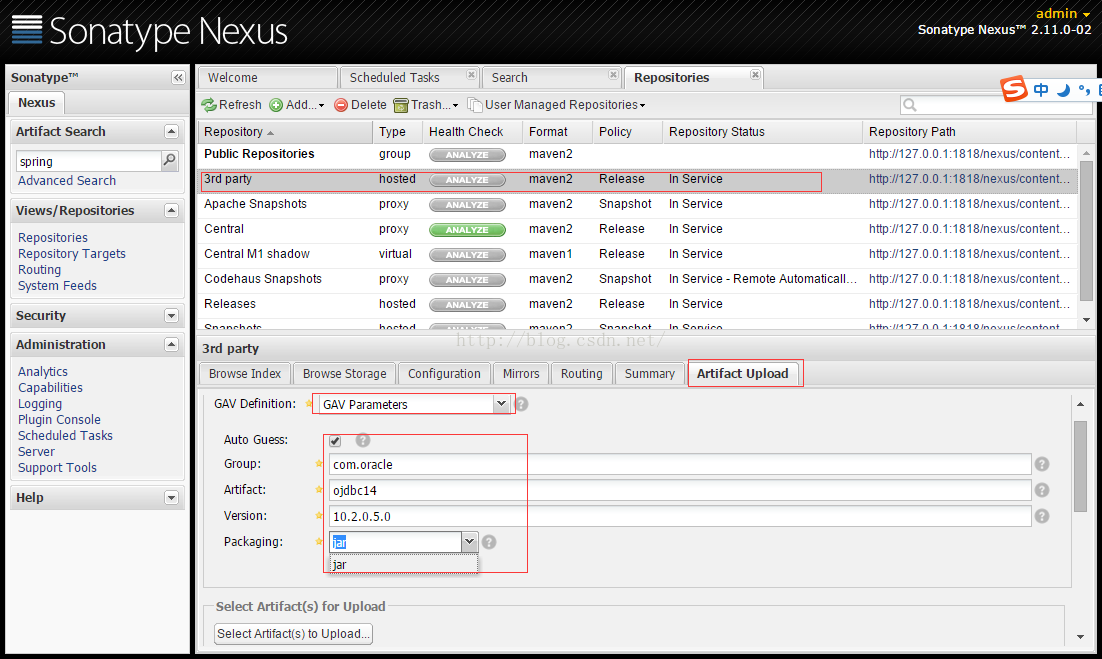Viewport: 1102px width, 659px height.
Task: Select the Releases repository row
Action: tap(637, 304)
